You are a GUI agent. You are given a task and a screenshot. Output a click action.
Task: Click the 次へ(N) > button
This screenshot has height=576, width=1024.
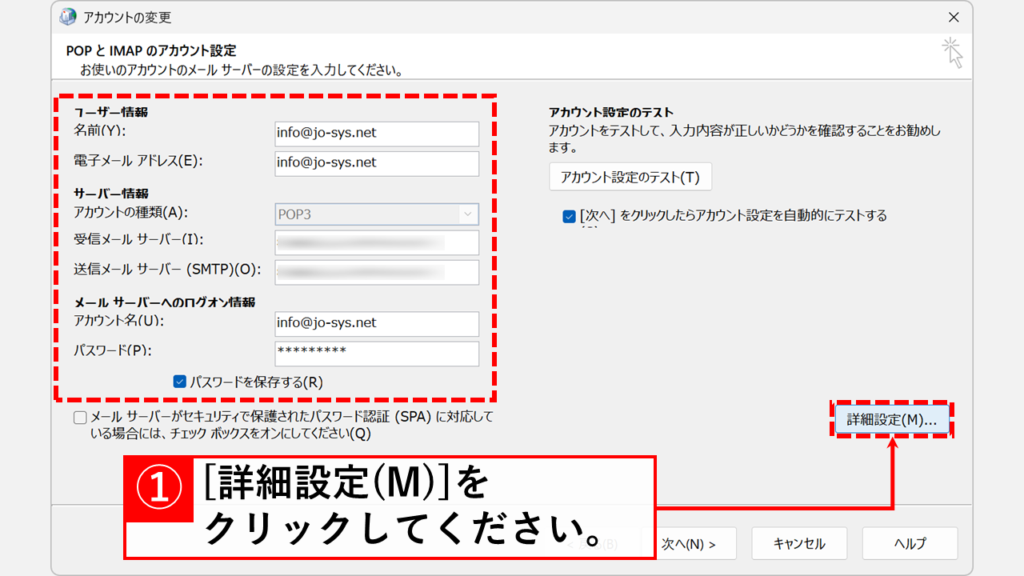689,543
